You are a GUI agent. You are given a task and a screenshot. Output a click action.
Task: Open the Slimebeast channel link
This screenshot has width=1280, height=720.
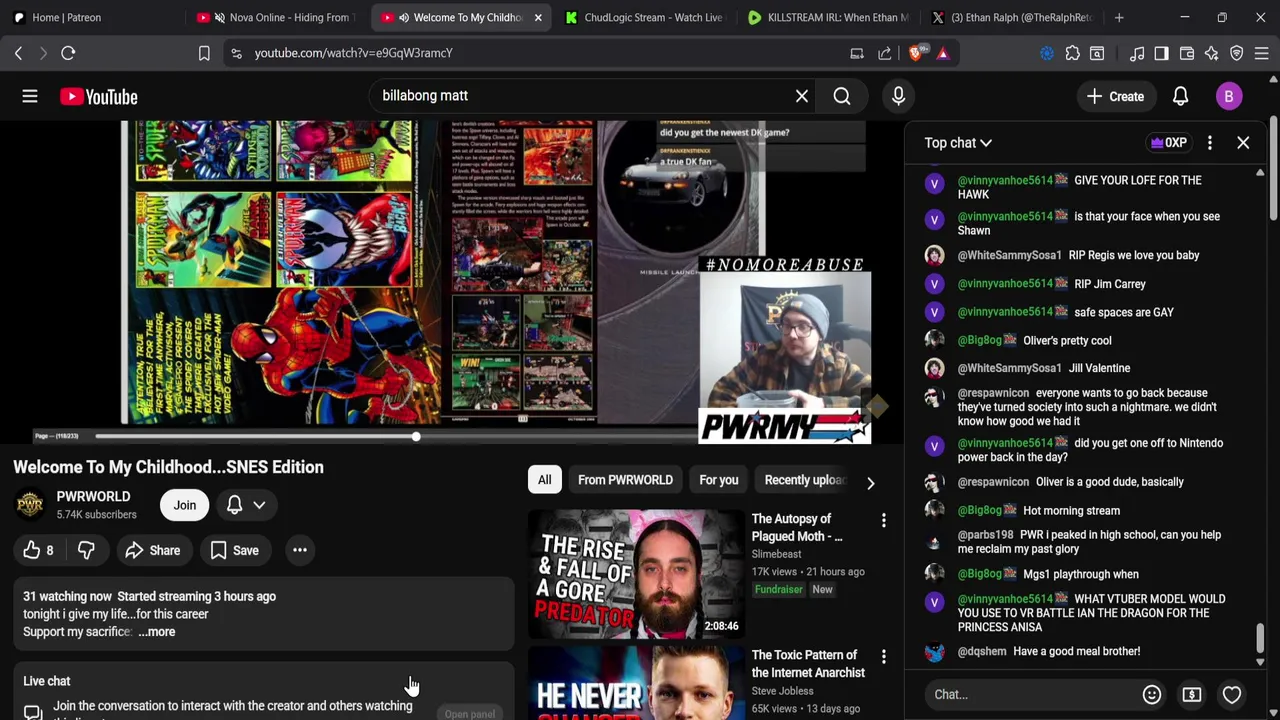click(776, 554)
